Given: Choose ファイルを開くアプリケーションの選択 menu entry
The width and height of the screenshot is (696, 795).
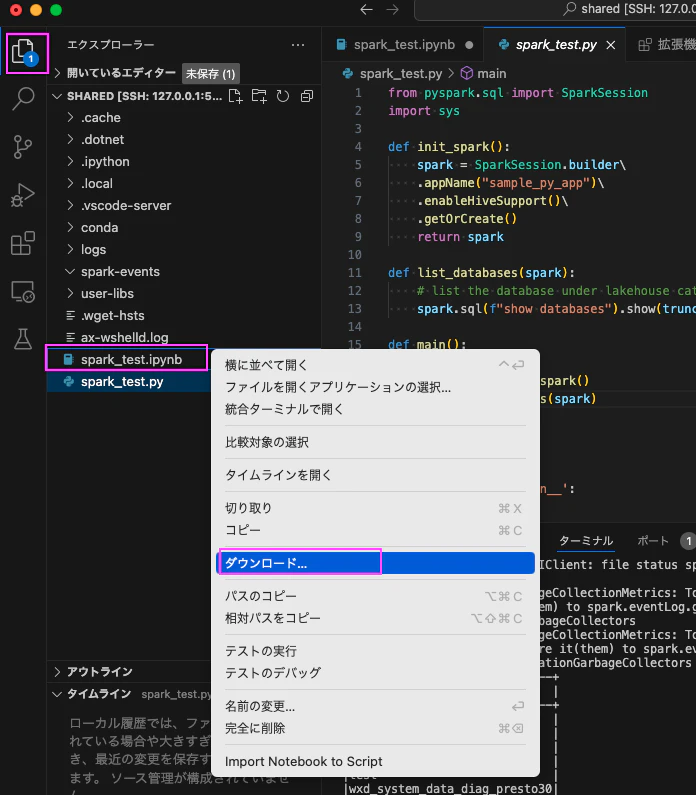Looking at the screenshot, I should point(375,387).
